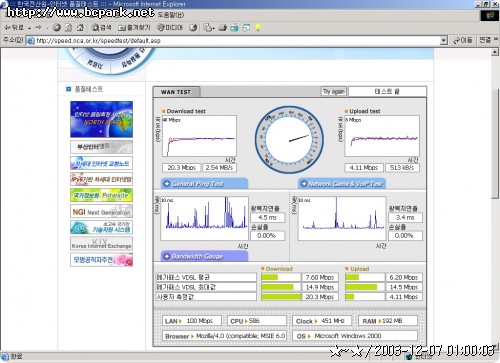
Task: Open the 국가정보화 Potalsite banner
Action: 101,195
